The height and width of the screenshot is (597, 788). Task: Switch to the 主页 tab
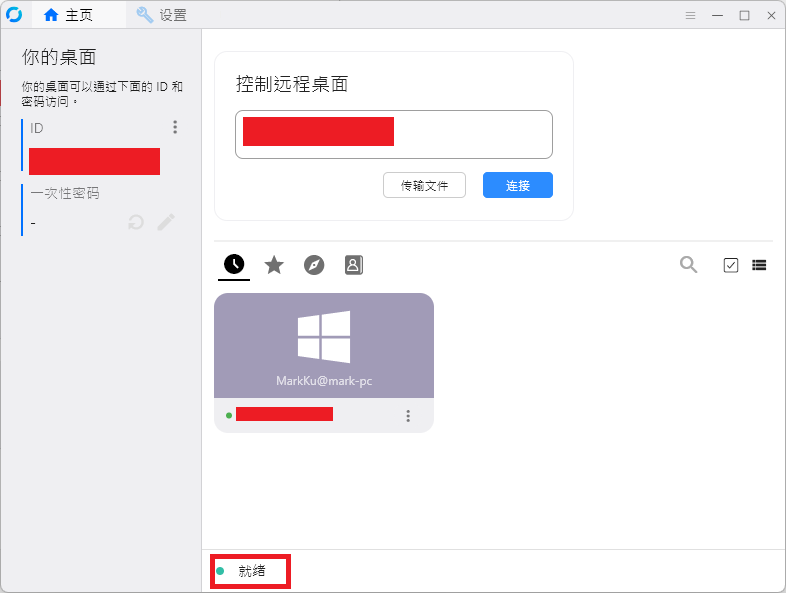(68, 15)
